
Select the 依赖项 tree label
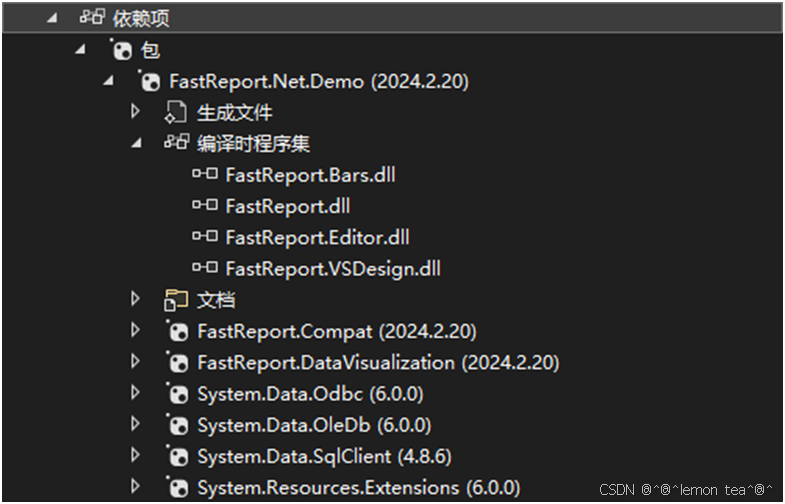(141, 19)
